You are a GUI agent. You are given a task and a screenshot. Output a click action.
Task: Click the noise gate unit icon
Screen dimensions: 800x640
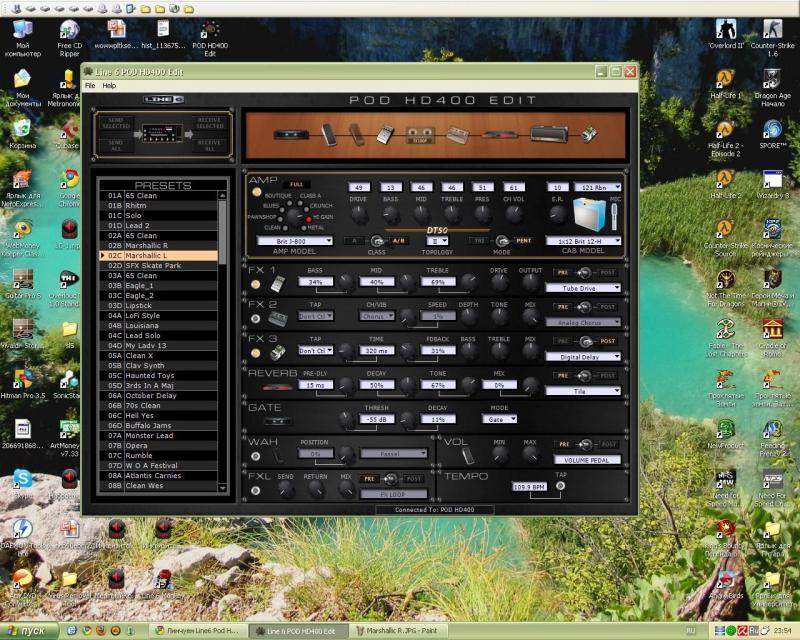272,420
